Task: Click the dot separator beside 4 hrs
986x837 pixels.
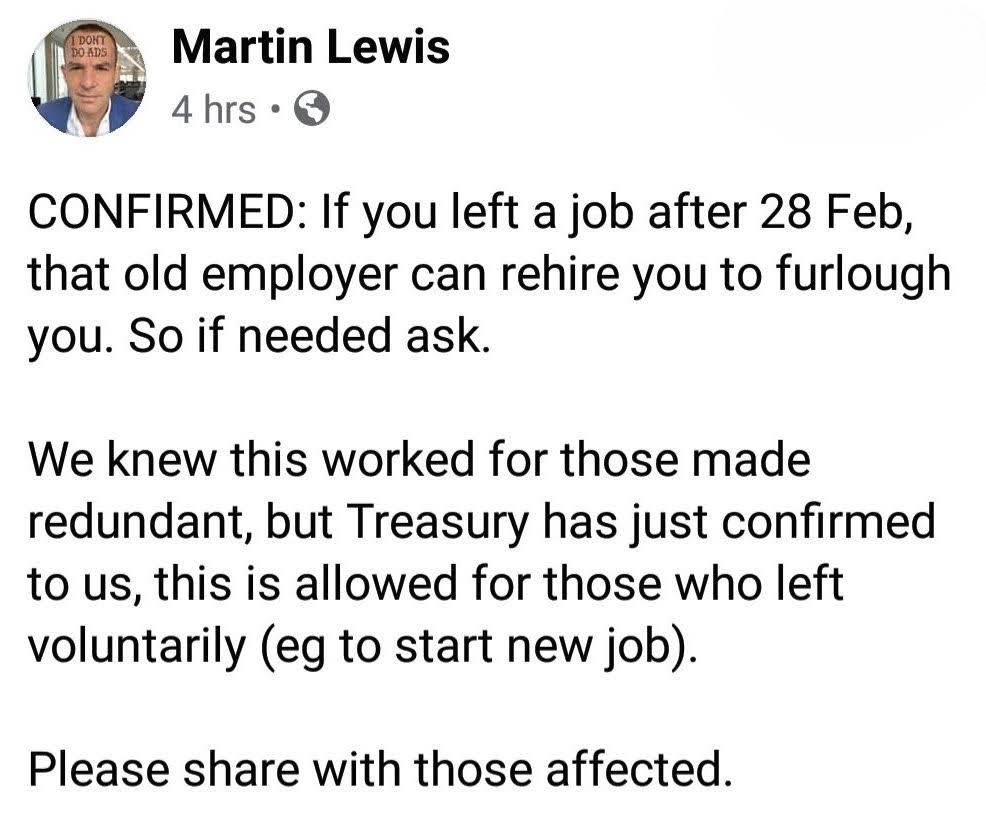Action: pyautogui.click(x=274, y=111)
